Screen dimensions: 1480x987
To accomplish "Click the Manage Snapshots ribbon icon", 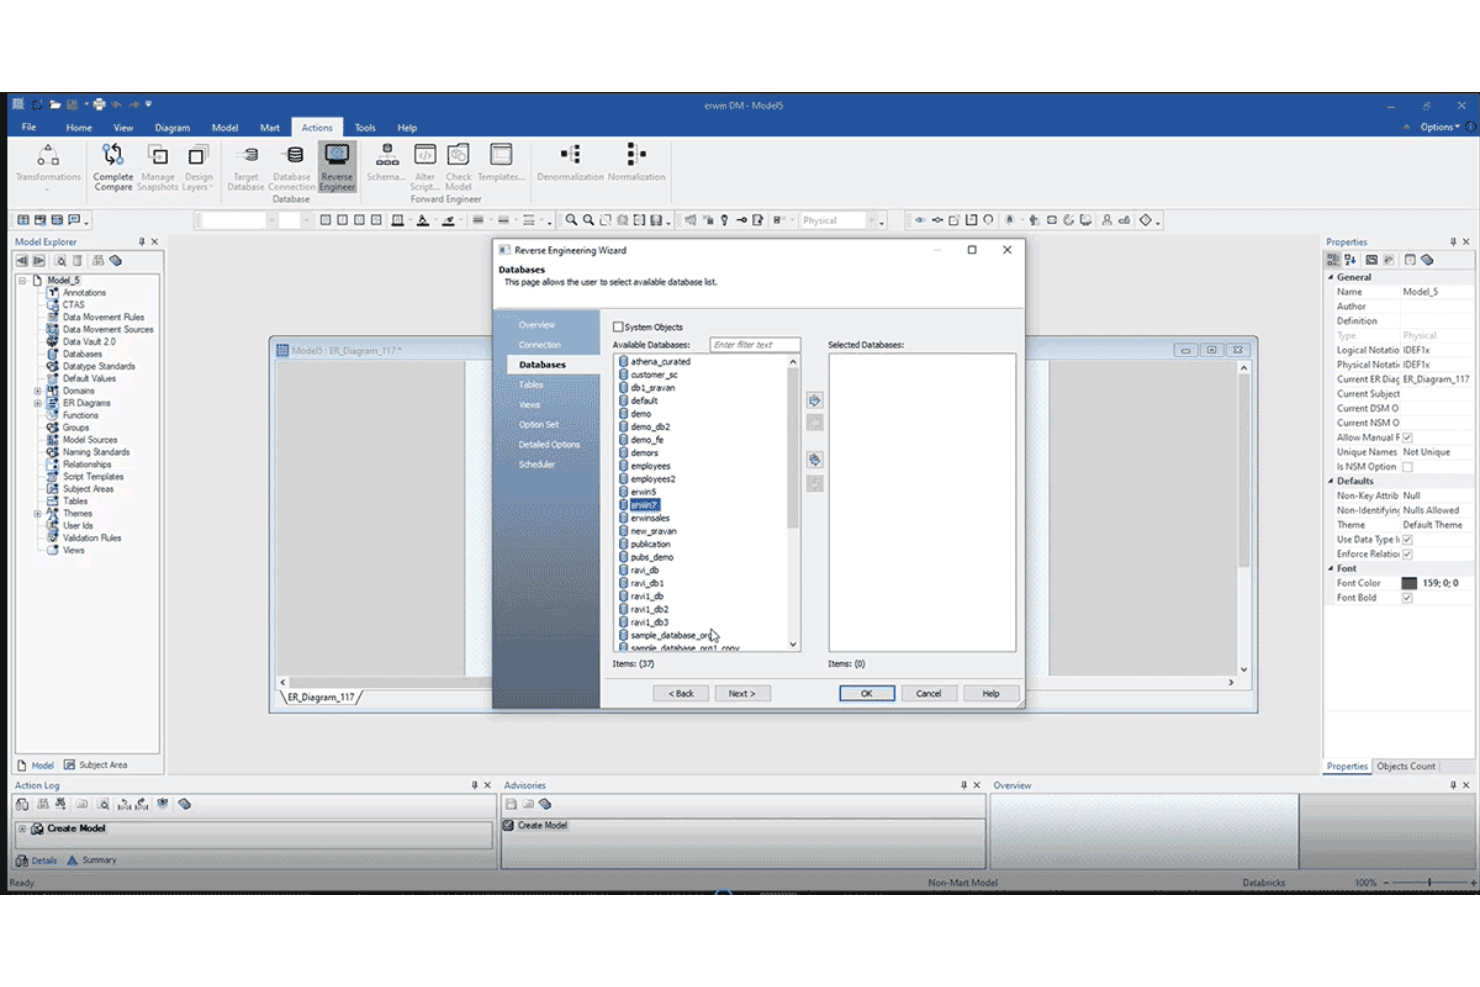I will pos(158,165).
